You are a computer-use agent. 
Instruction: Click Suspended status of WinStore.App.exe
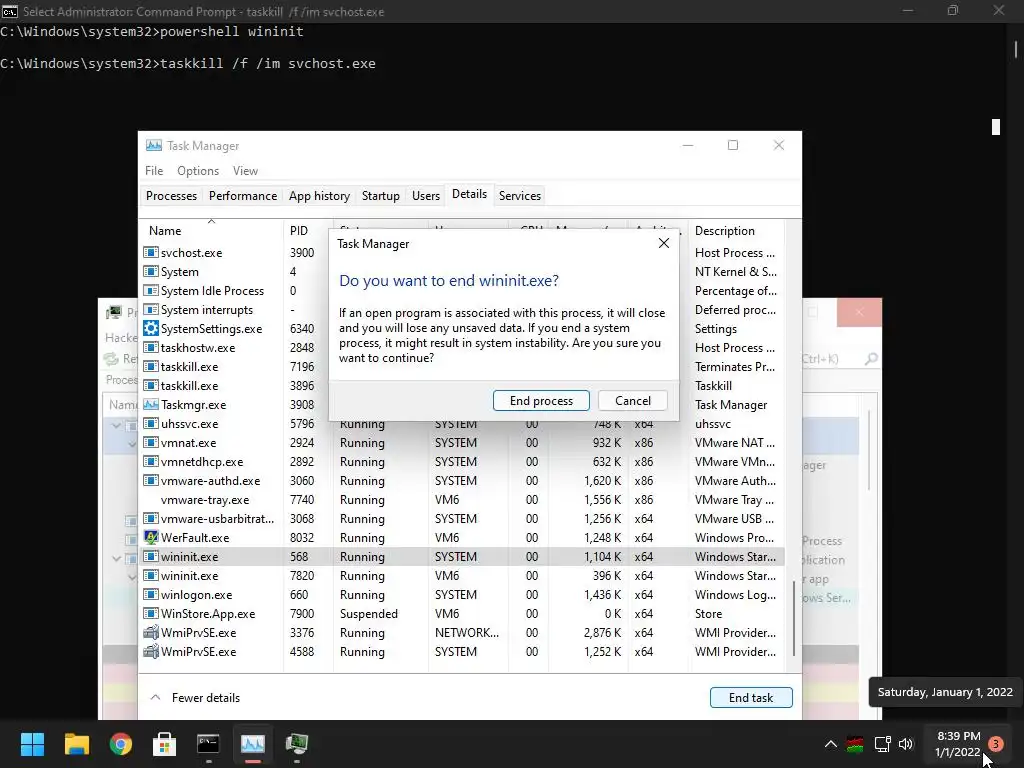click(368, 613)
